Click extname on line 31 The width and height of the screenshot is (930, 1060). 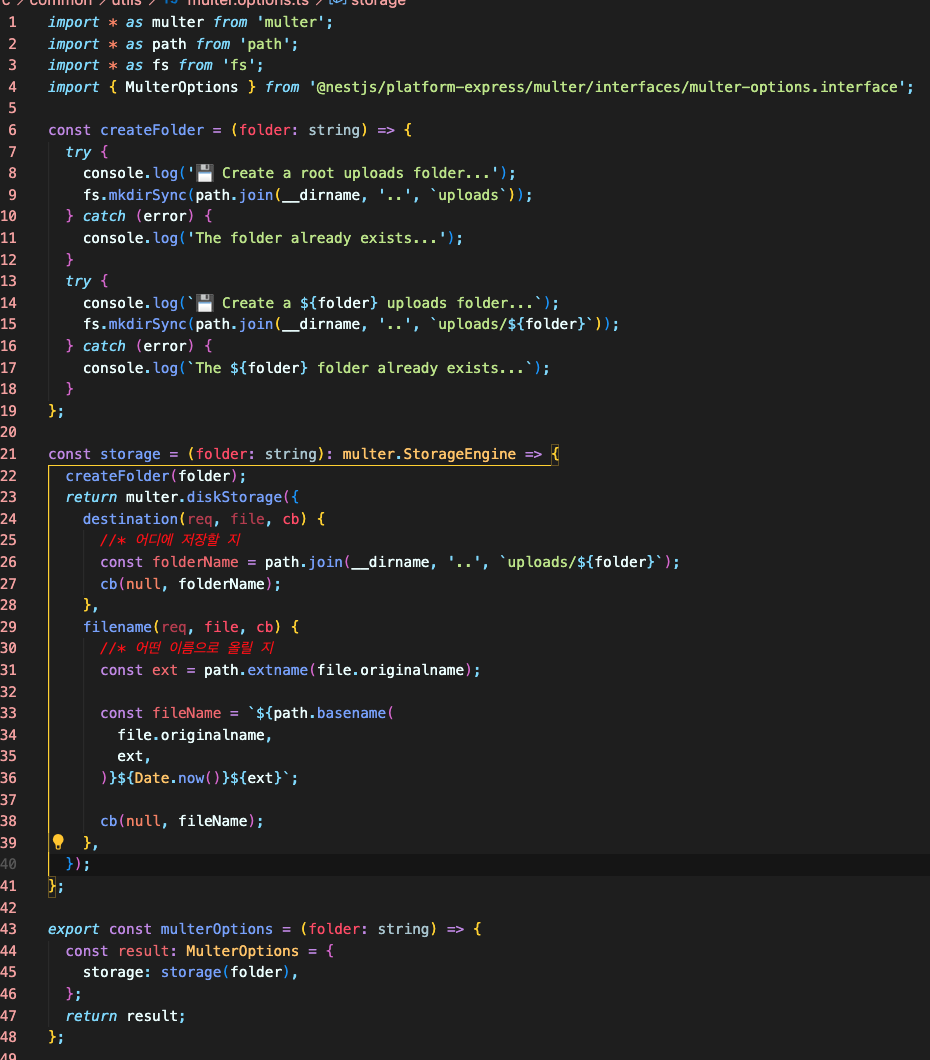pyautogui.click(x=278, y=671)
